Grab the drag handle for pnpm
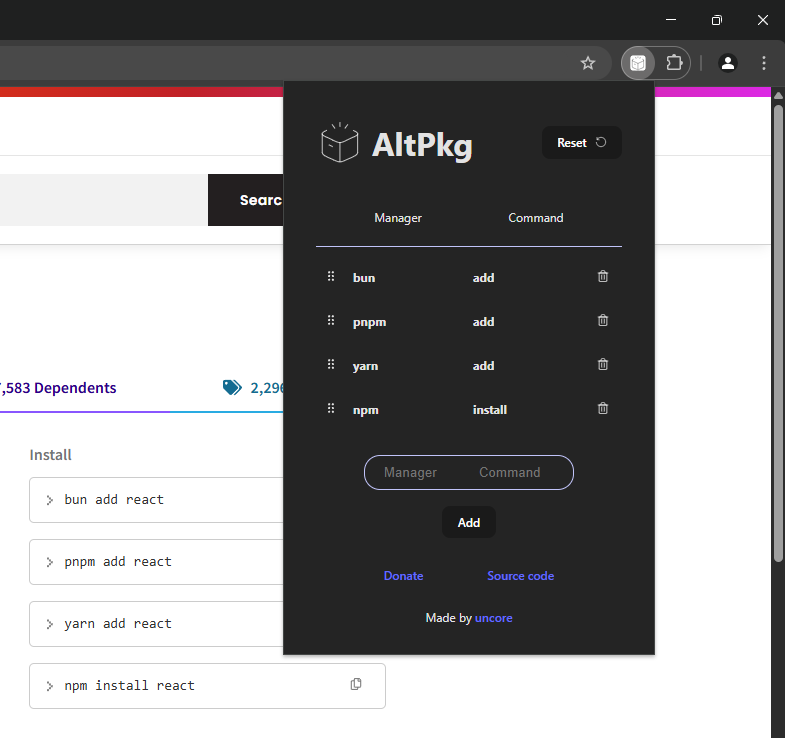This screenshot has height=738, width=785. click(331, 320)
